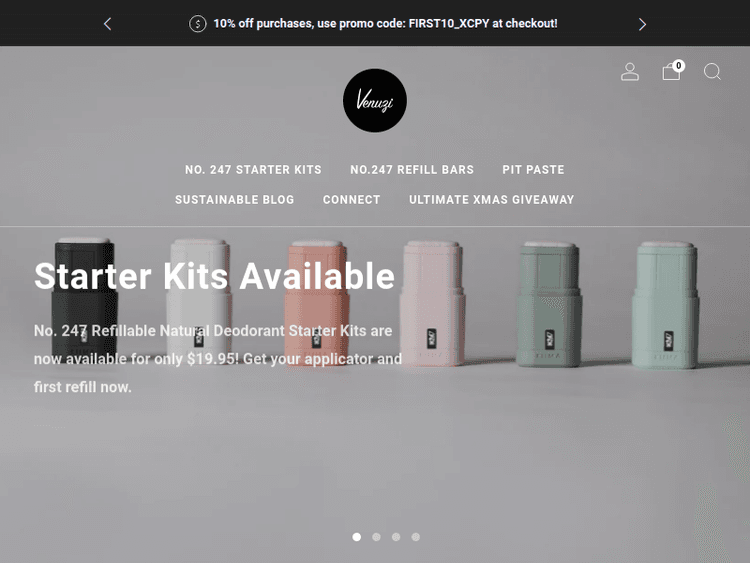Jump to the fourth slideshow dot

coord(416,537)
